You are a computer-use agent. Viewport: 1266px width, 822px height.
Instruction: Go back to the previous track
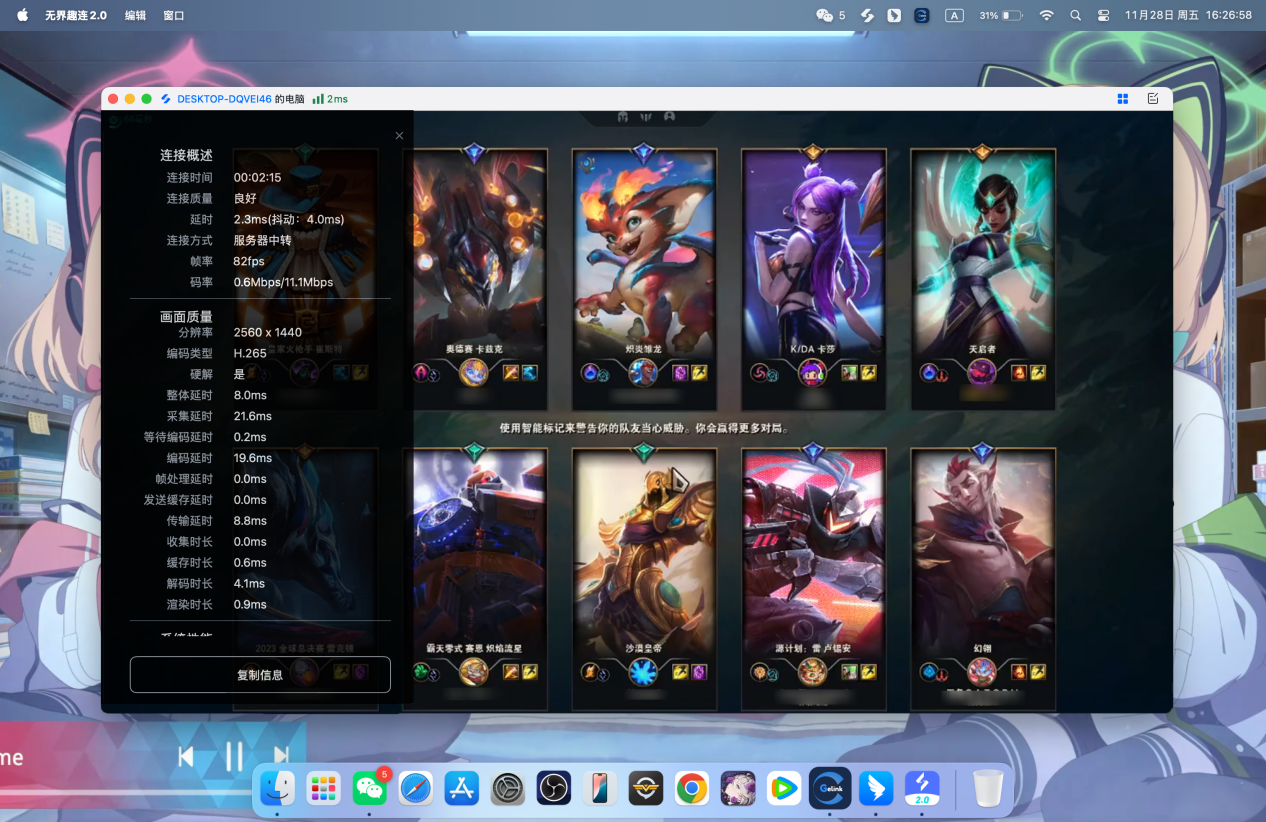(x=186, y=757)
